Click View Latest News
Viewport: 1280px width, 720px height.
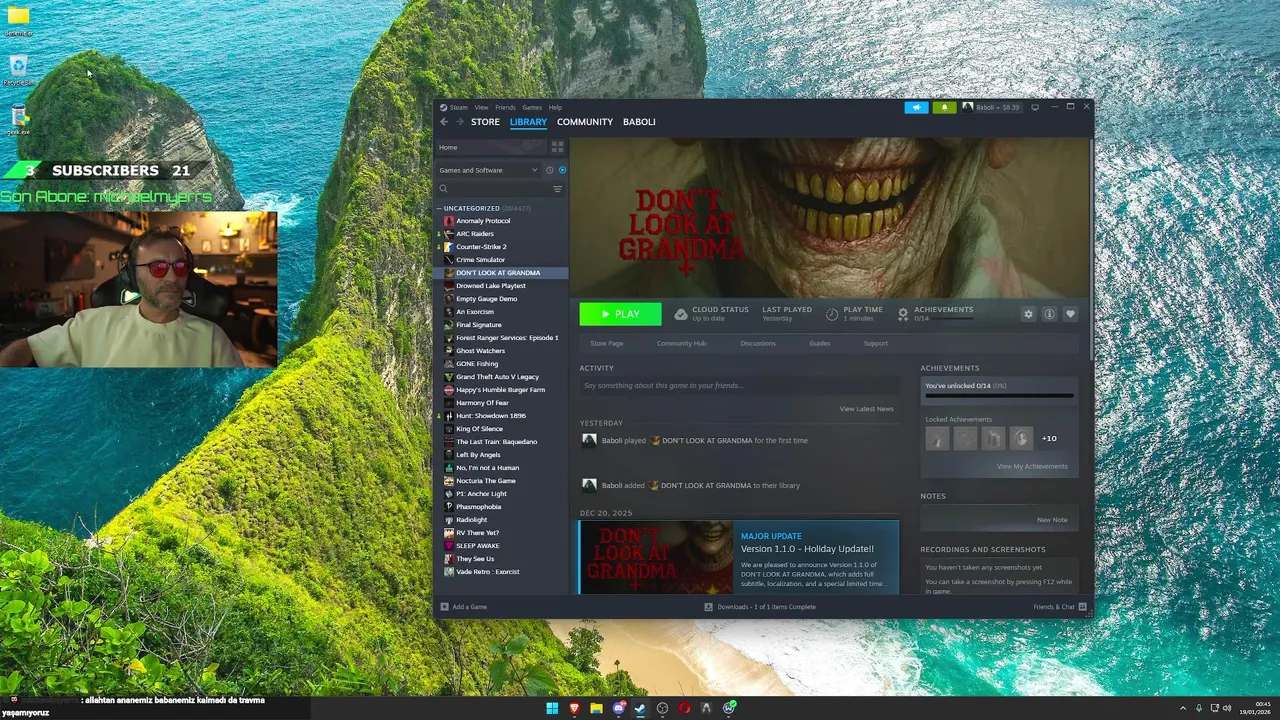[x=866, y=409]
